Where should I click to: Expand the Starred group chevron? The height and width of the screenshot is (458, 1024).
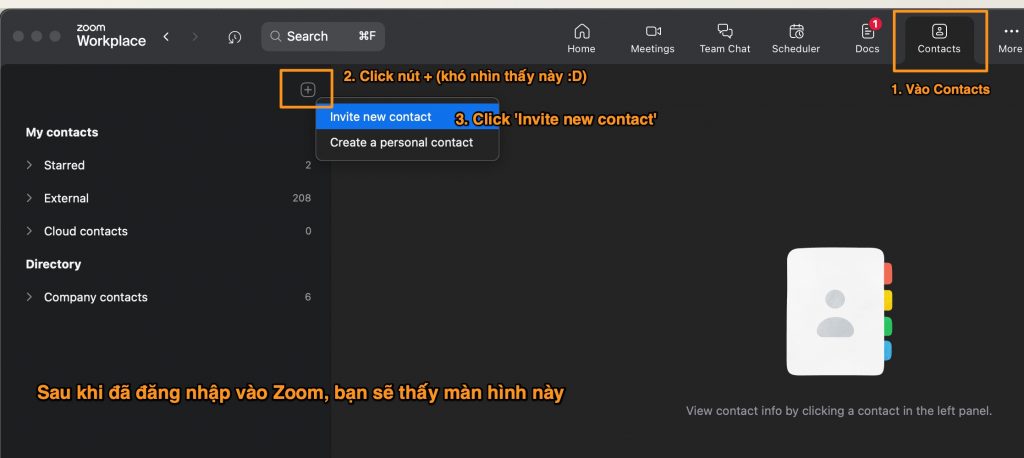(x=29, y=165)
